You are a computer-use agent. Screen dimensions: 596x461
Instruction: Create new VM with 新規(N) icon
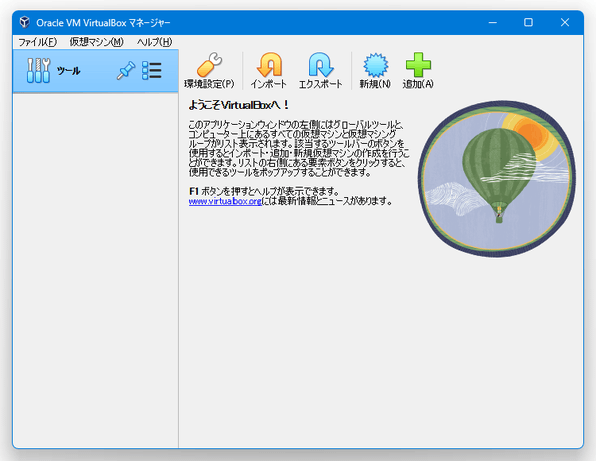point(376,65)
